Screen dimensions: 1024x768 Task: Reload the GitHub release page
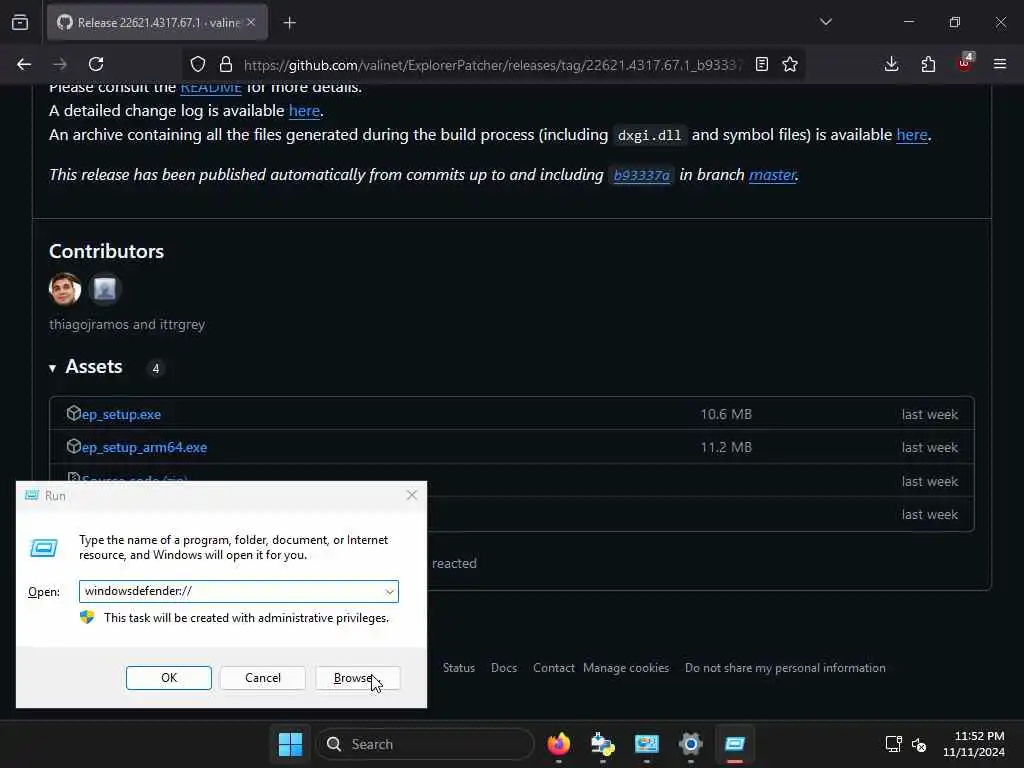point(96,64)
